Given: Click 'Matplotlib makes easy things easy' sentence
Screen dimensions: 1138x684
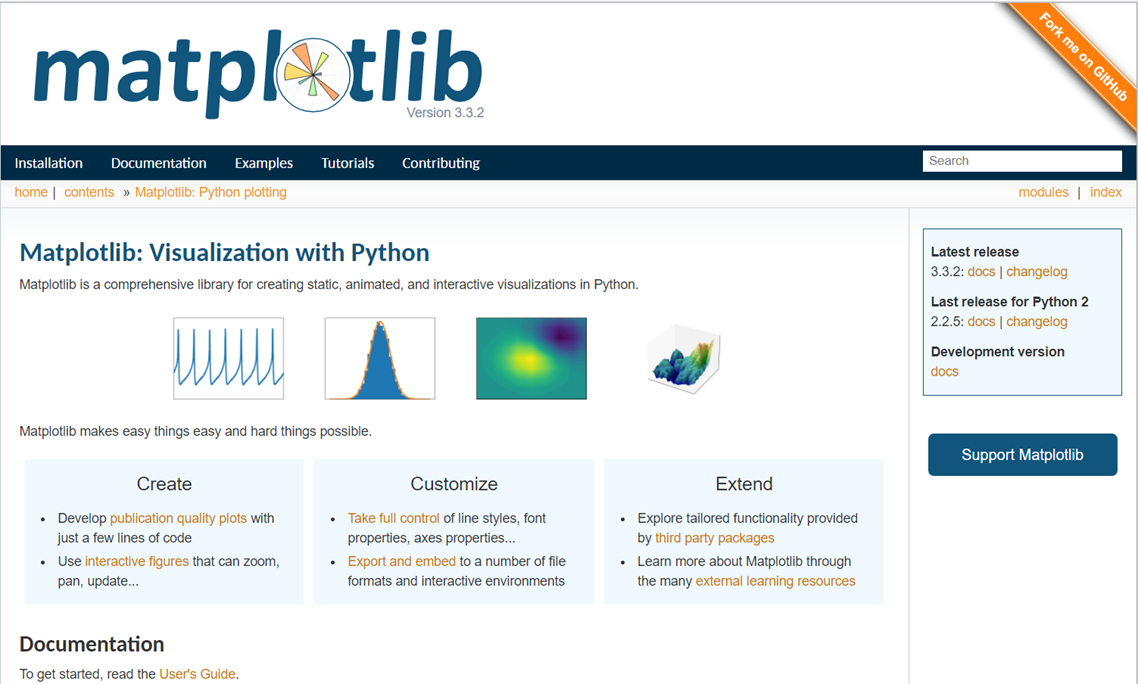Looking at the screenshot, I should 195,431.
